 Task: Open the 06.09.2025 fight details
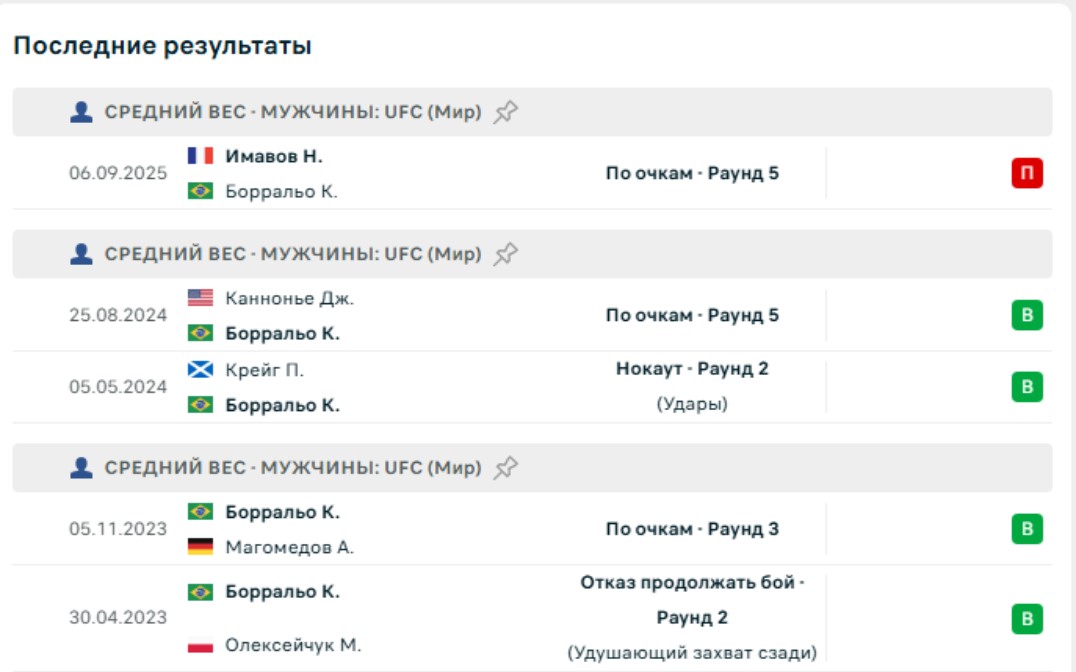(118, 174)
